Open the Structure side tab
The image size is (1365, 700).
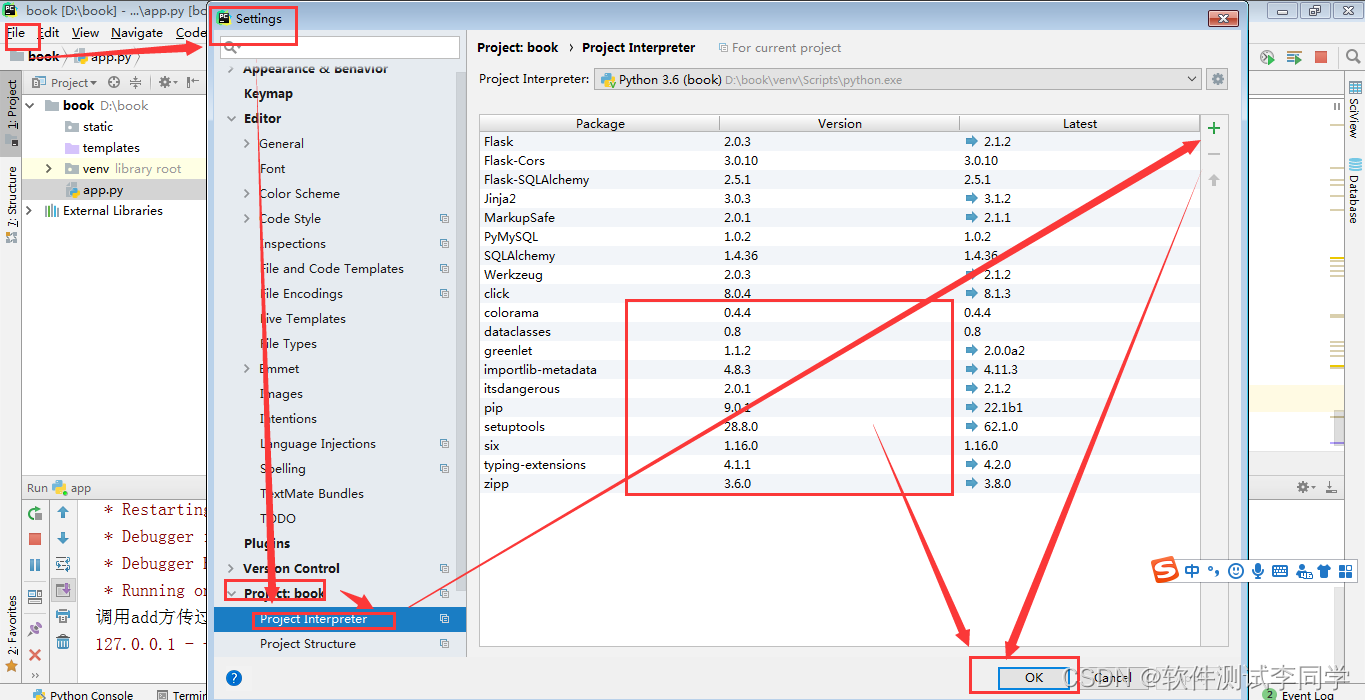click(12, 204)
